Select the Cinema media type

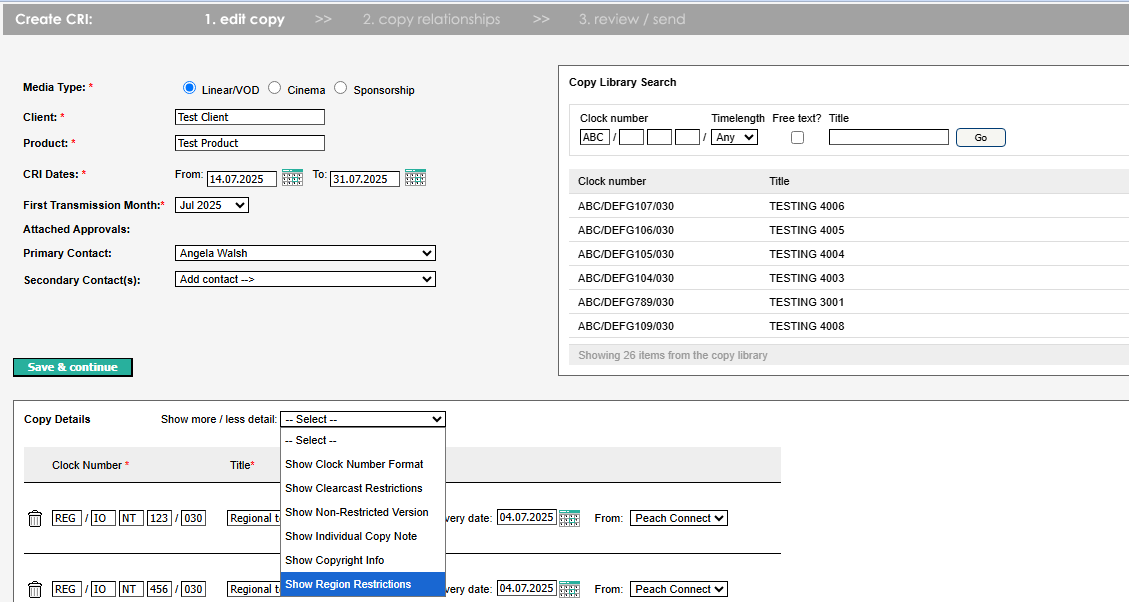(x=274, y=88)
